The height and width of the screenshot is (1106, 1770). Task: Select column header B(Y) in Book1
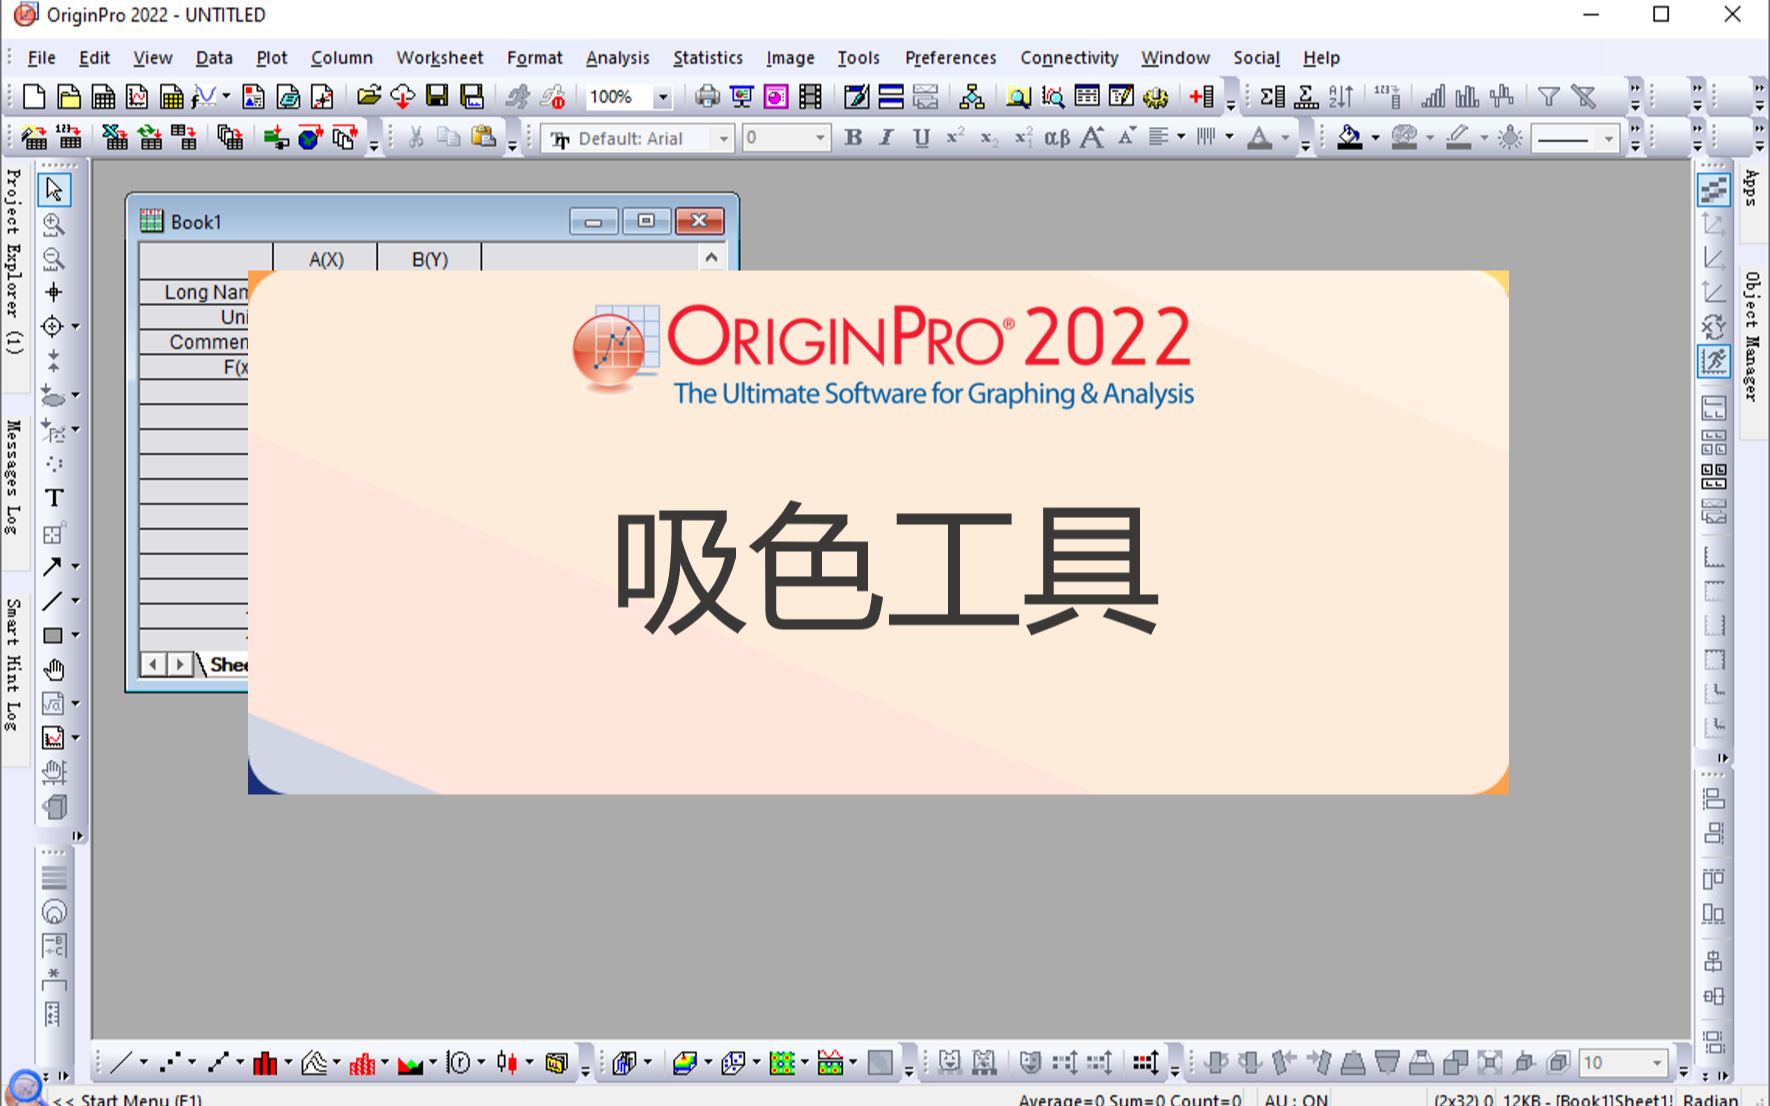click(x=430, y=259)
